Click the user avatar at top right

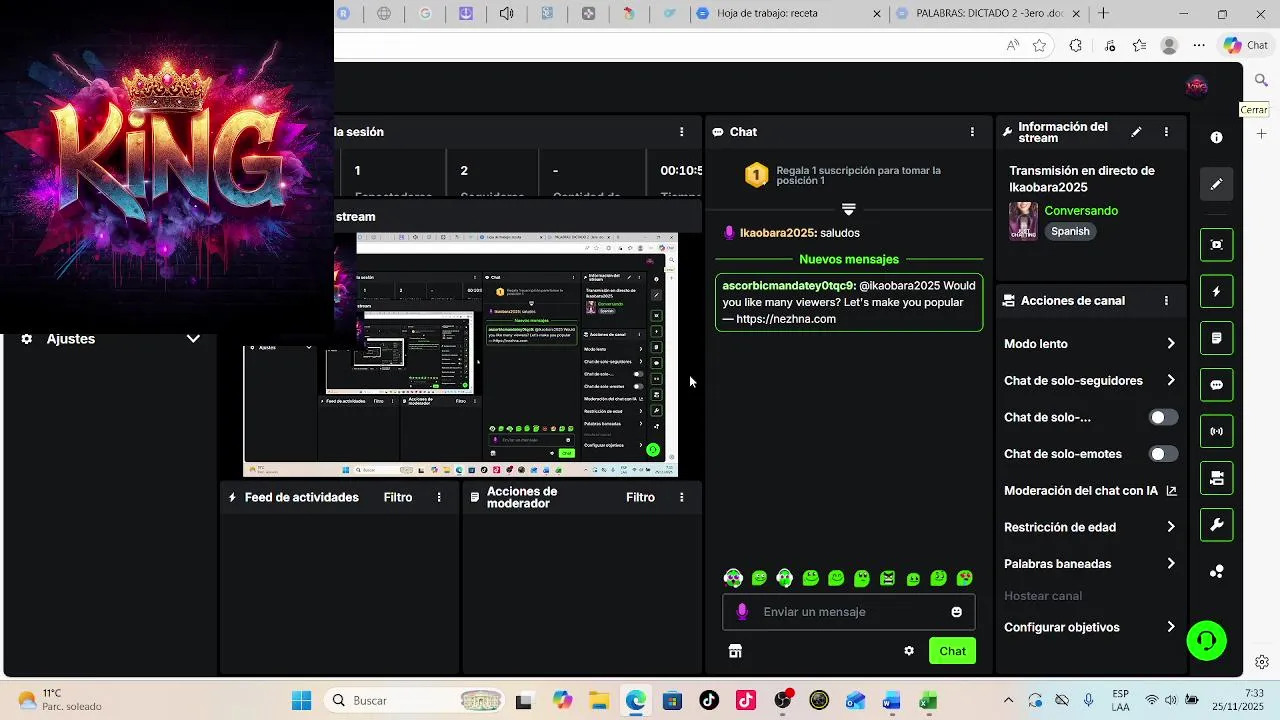(1197, 86)
